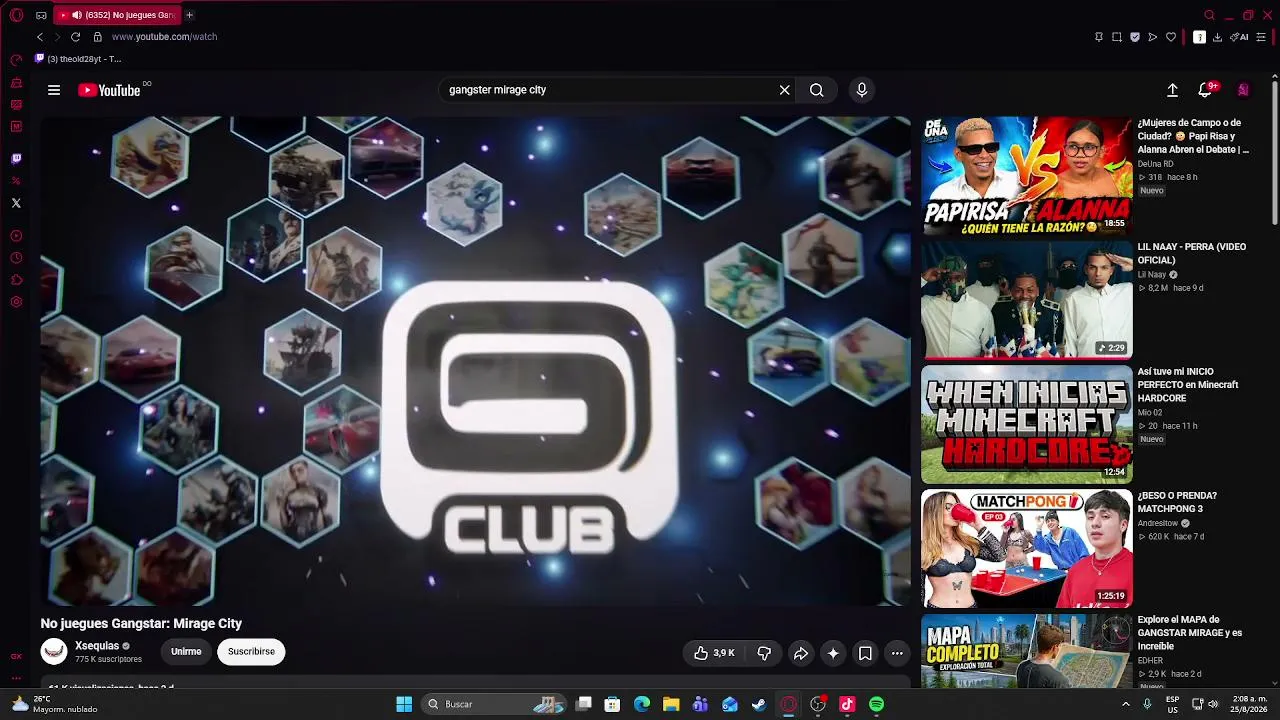Open more actions three-dot menu
Screen dimensions: 1280x720
[x=897, y=653]
